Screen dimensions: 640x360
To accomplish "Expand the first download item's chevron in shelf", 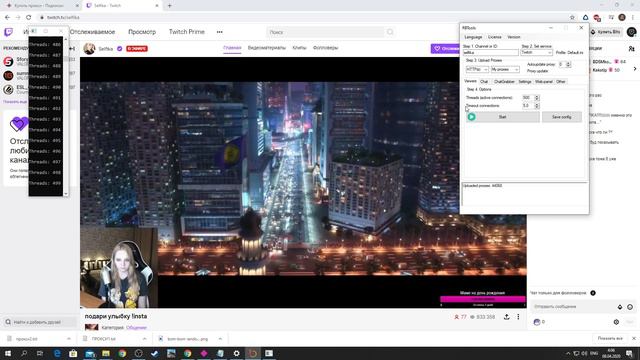I will click(69, 339).
